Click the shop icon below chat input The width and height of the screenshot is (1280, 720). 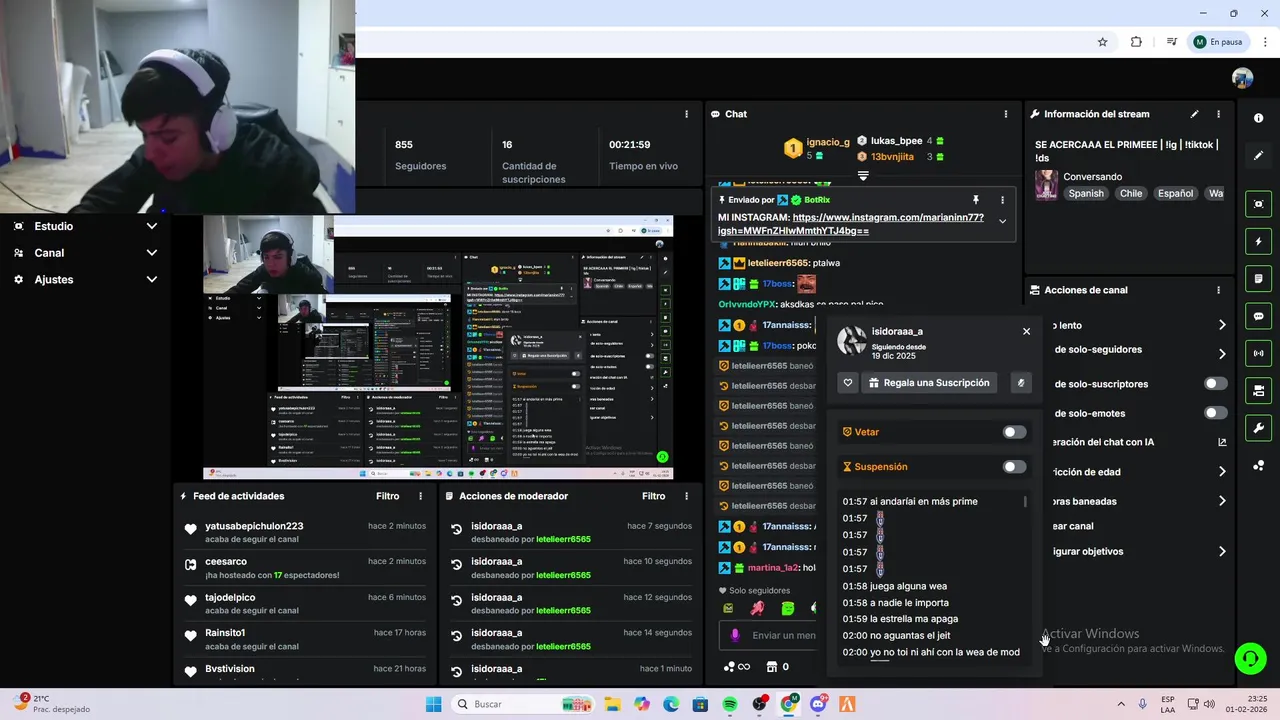click(x=771, y=667)
